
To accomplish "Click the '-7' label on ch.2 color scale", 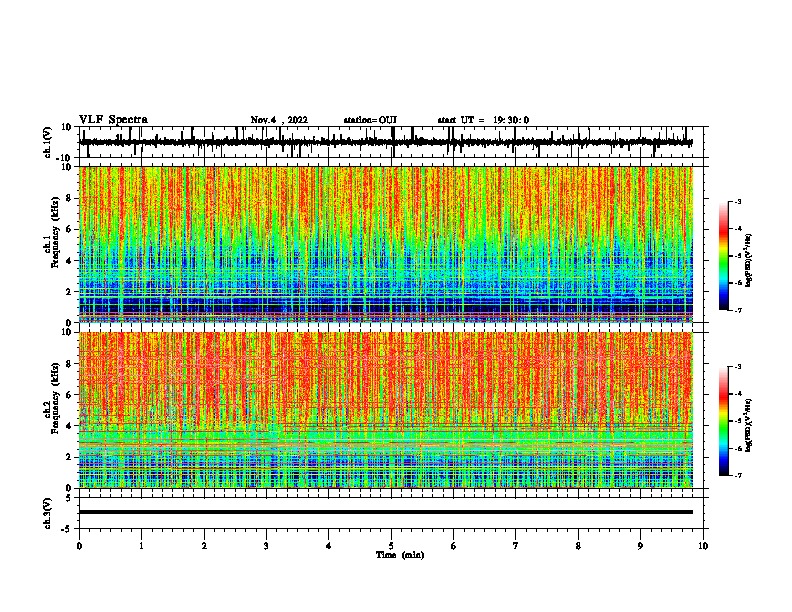I will pyautogui.click(x=737, y=476).
